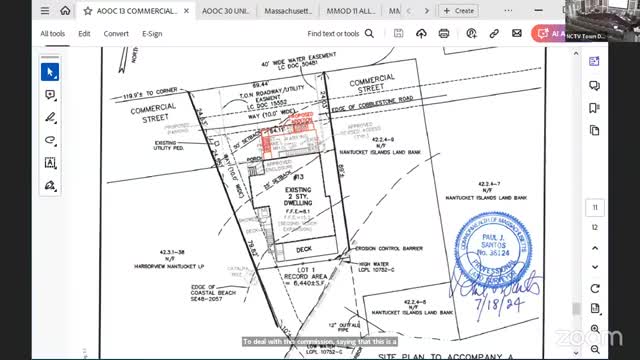This screenshot has height=360, width=640.
Task: Go to the Home icon
Action: pyautogui.click(x=65, y=11)
